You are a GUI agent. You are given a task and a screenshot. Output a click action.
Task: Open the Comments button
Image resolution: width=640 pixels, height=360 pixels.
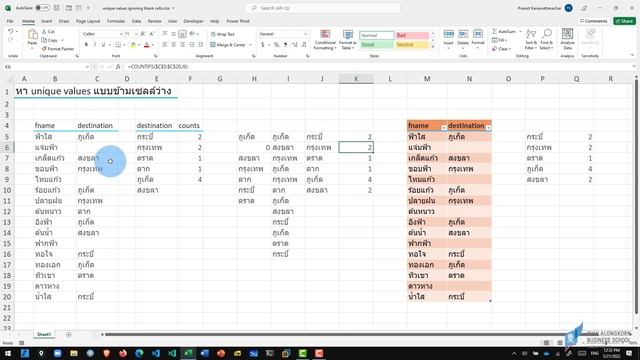click(x=593, y=21)
